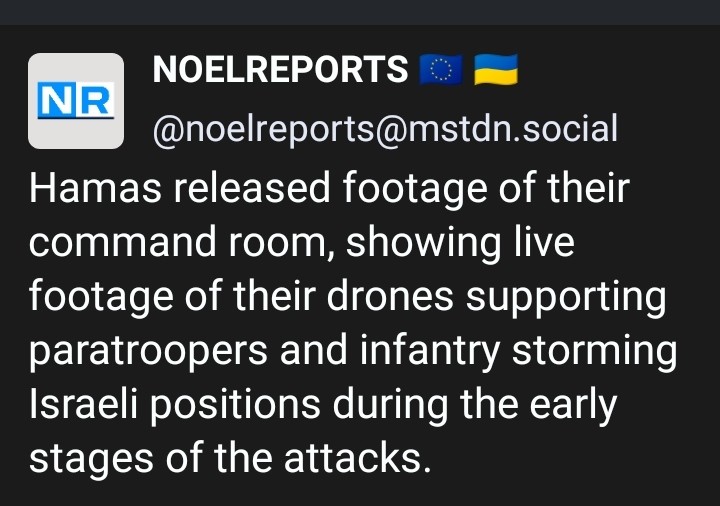720x506 pixels.
Task: Open the @noelreports@mstdn.social handle
Action: [384, 129]
